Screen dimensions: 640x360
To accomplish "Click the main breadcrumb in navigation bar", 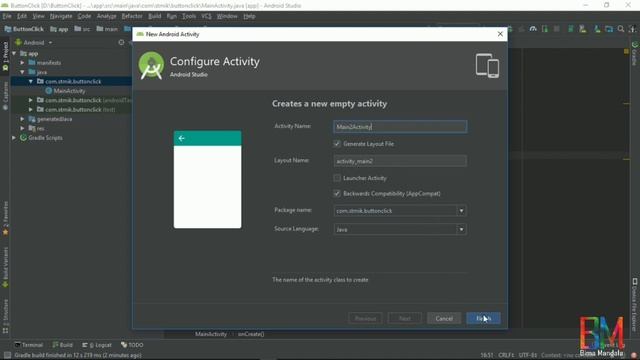I will 107,29.
